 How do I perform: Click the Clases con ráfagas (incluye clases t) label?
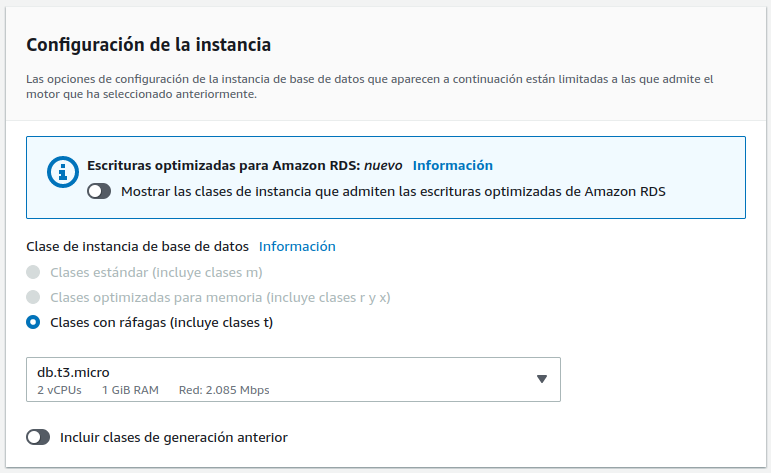coord(161,322)
